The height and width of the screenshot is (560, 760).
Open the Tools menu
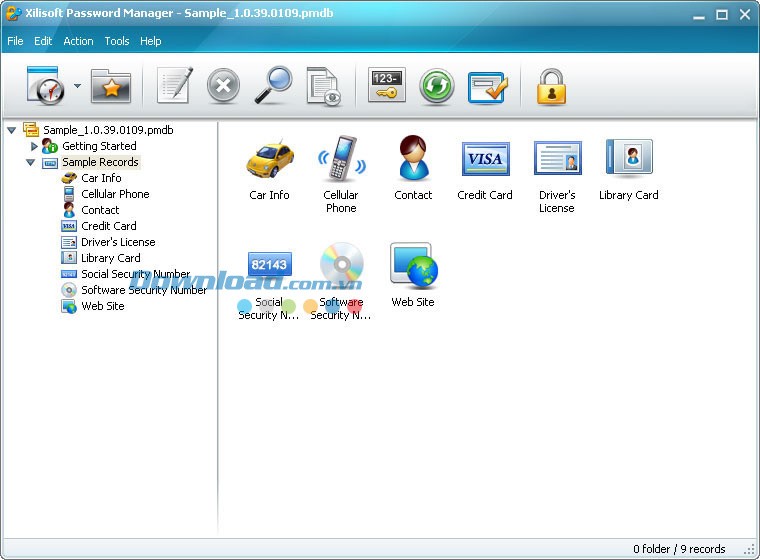[x=117, y=41]
